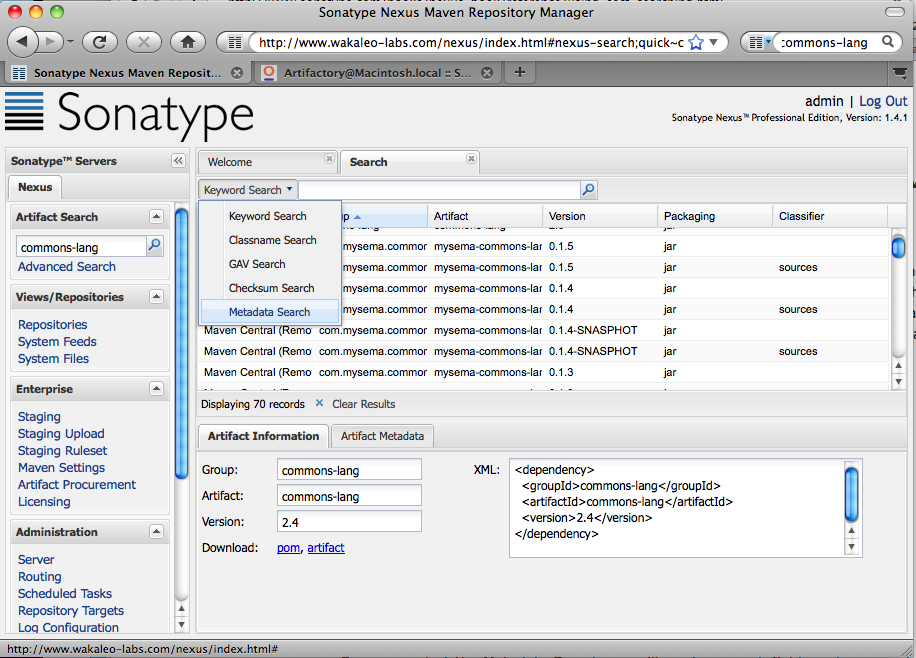Download the artifact file
This screenshot has height=658, width=916.
[x=326, y=548]
